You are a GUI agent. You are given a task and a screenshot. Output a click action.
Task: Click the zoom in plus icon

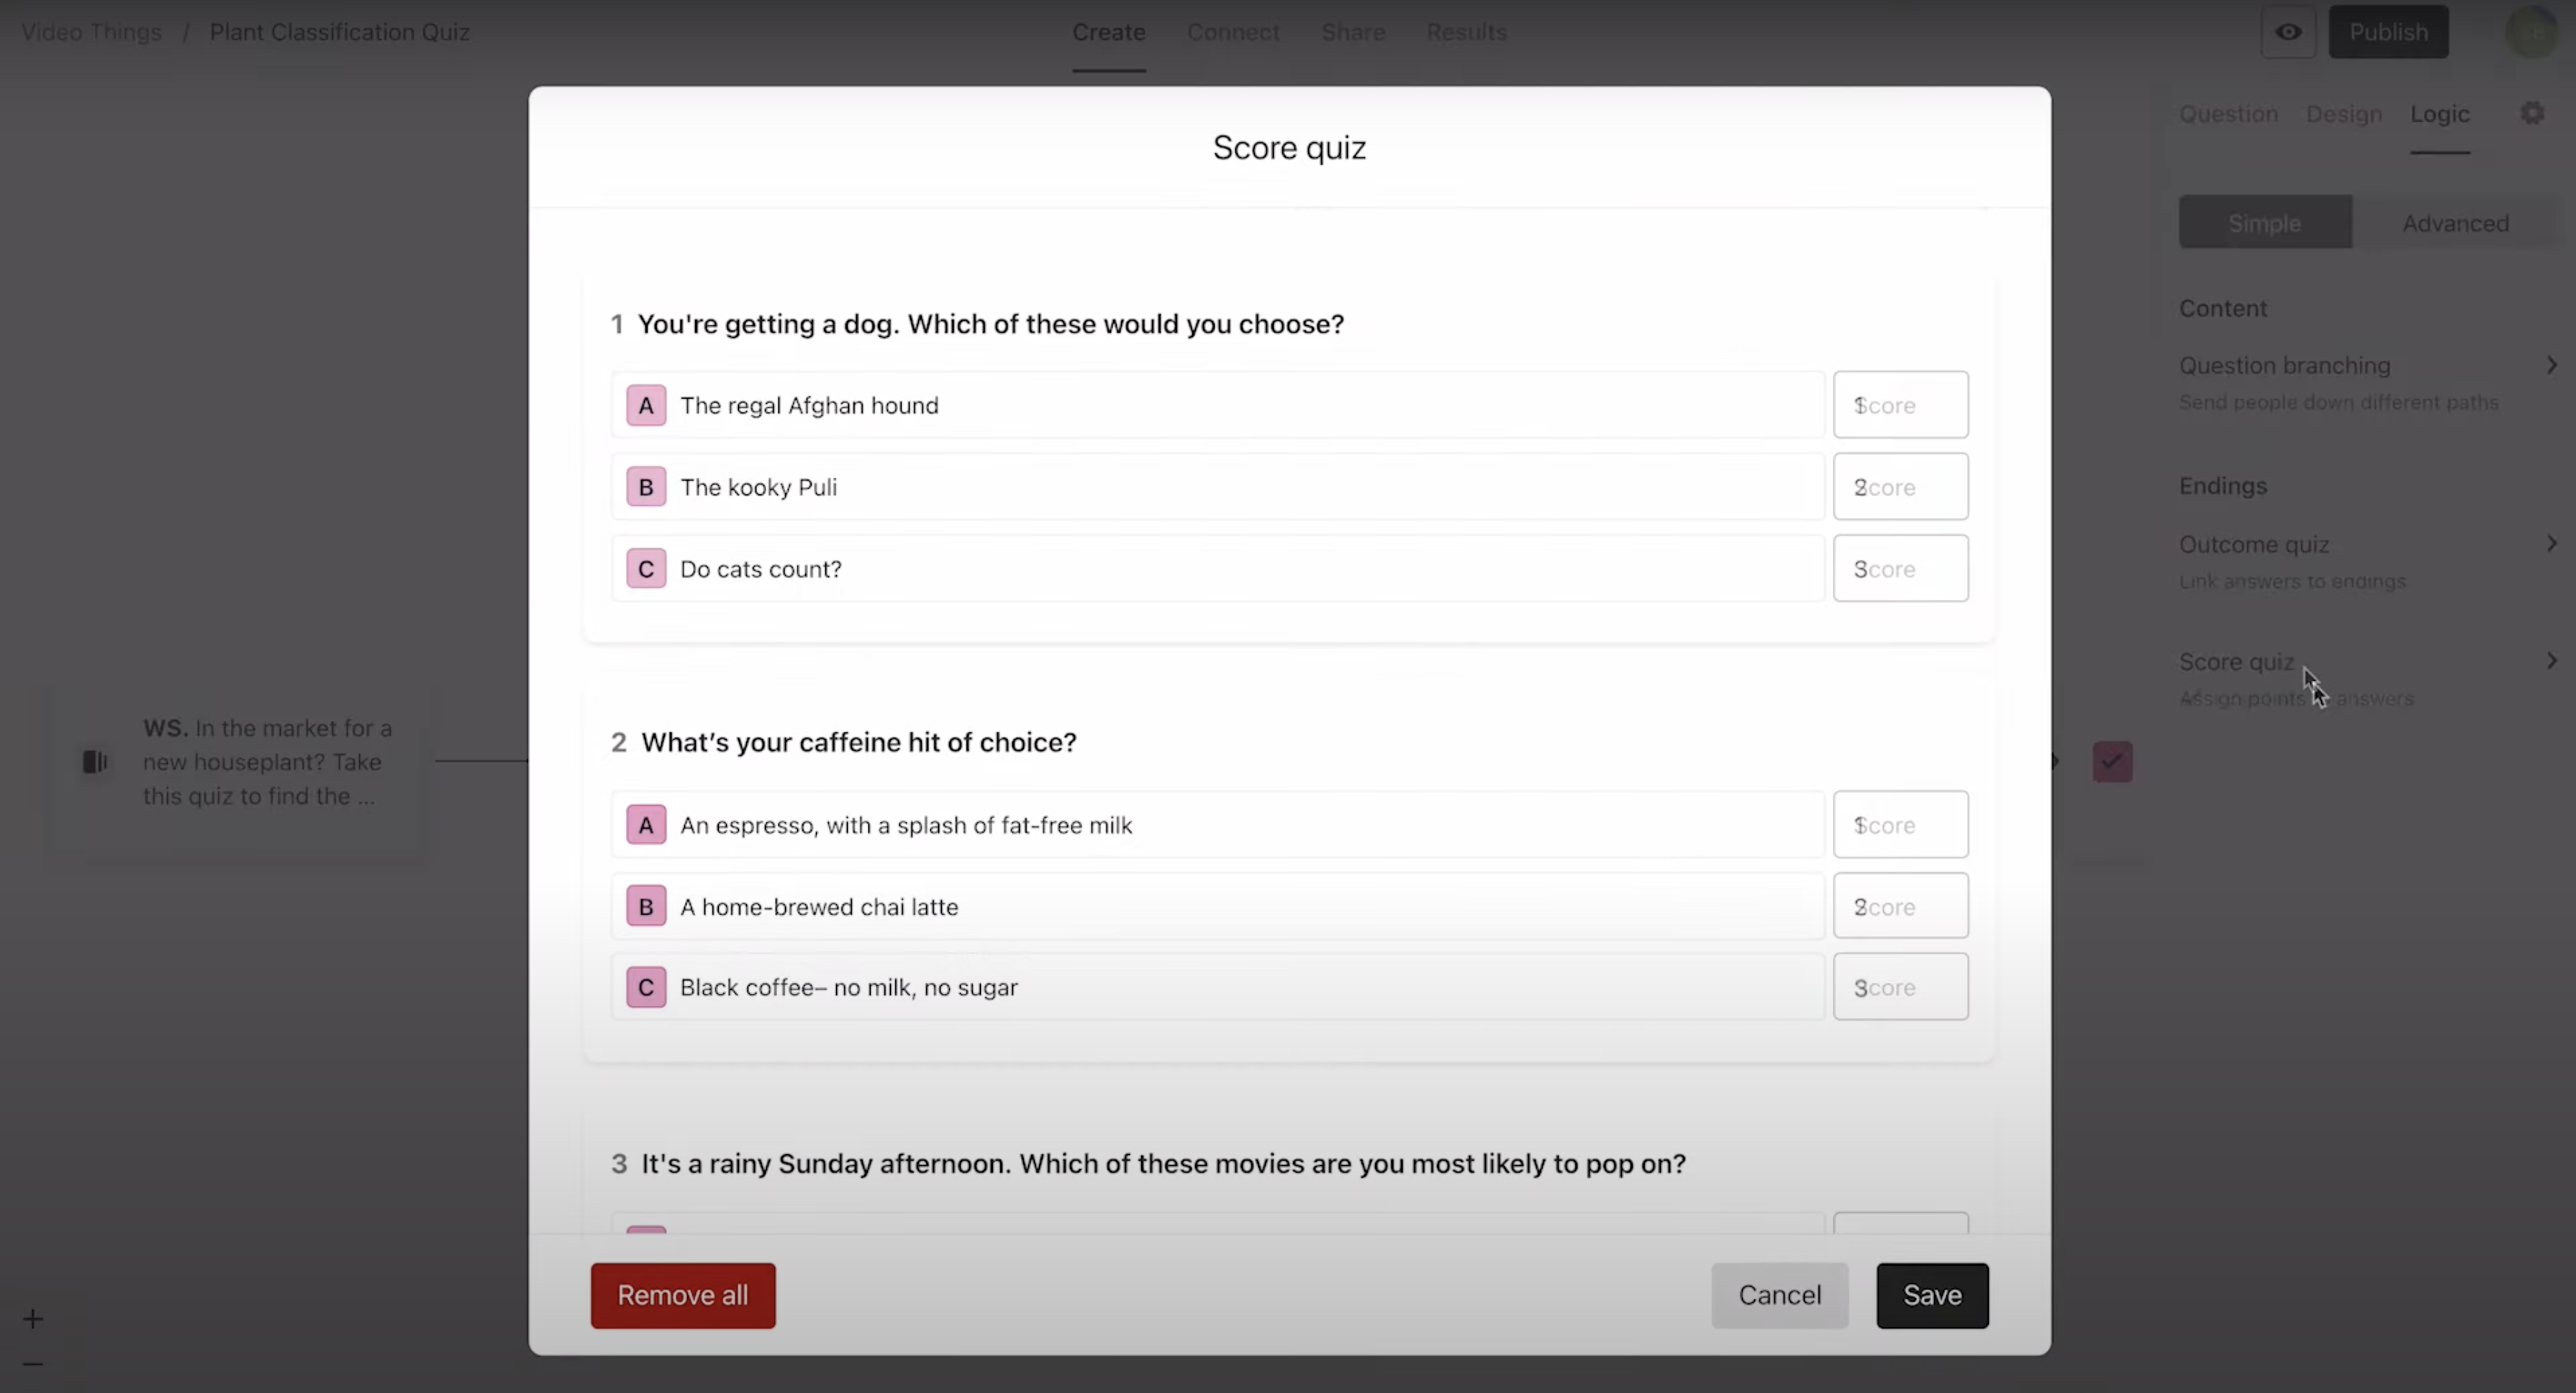click(x=33, y=1319)
